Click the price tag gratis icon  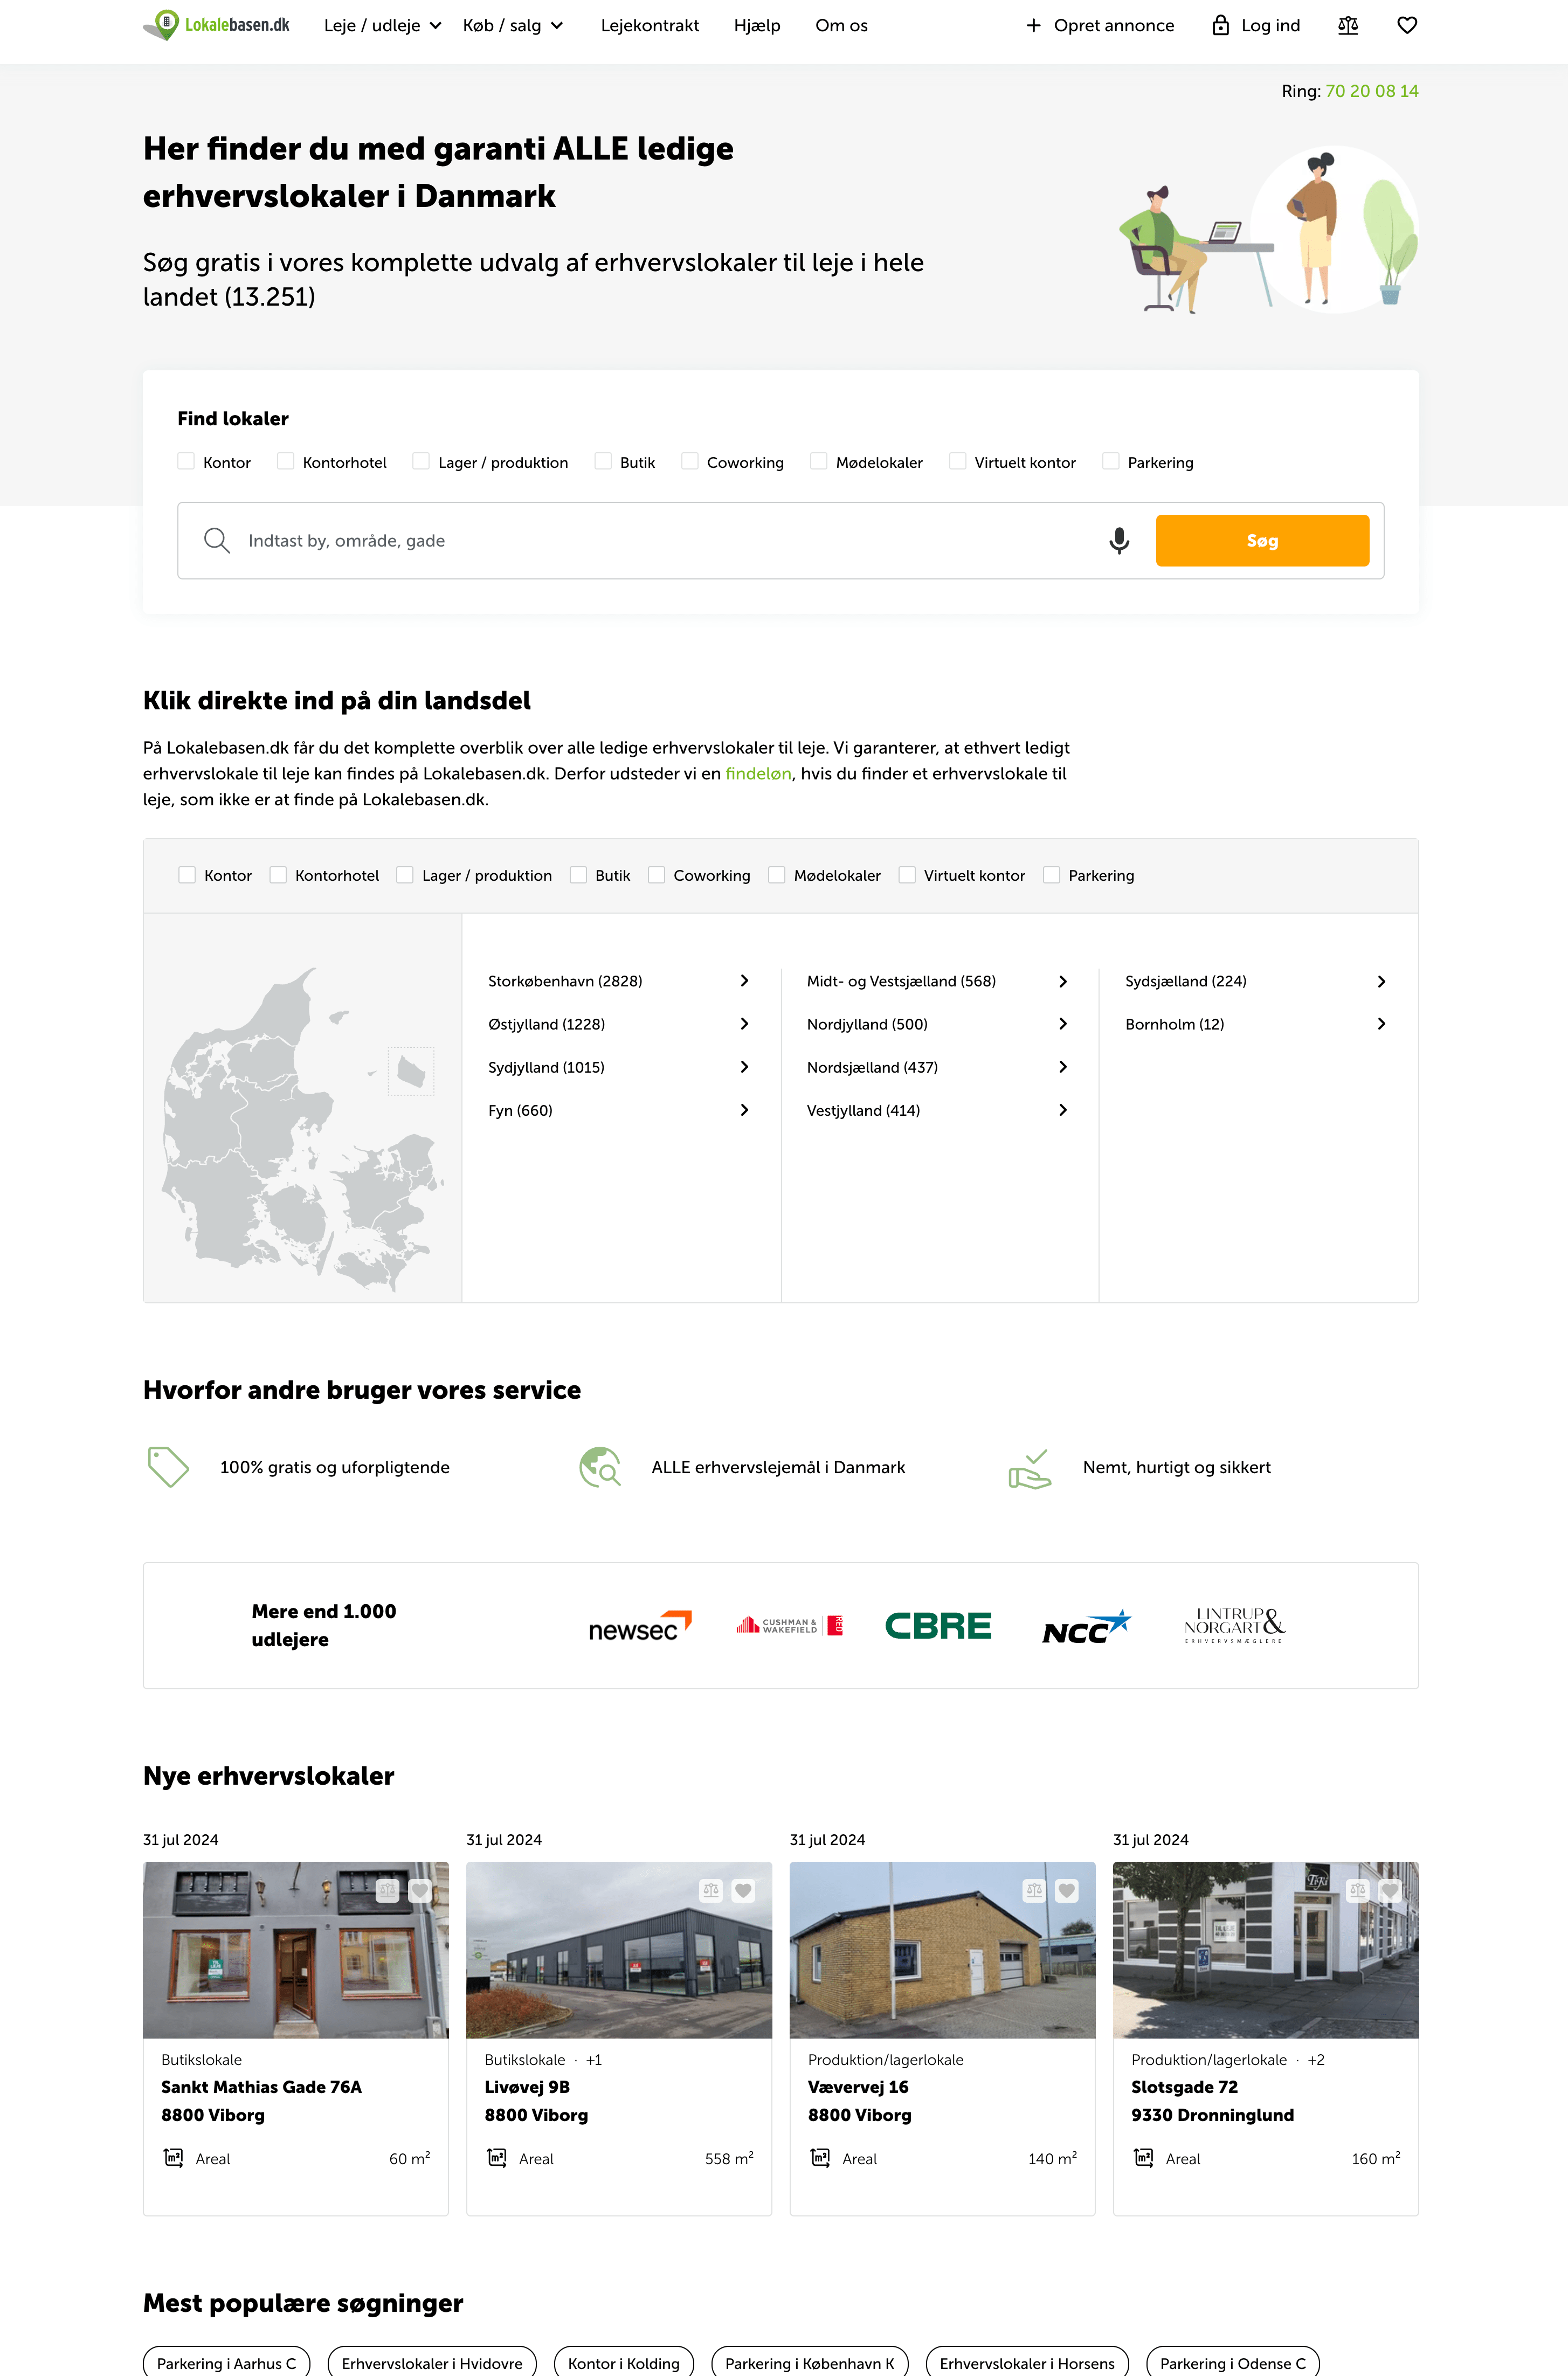(168, 1467)
